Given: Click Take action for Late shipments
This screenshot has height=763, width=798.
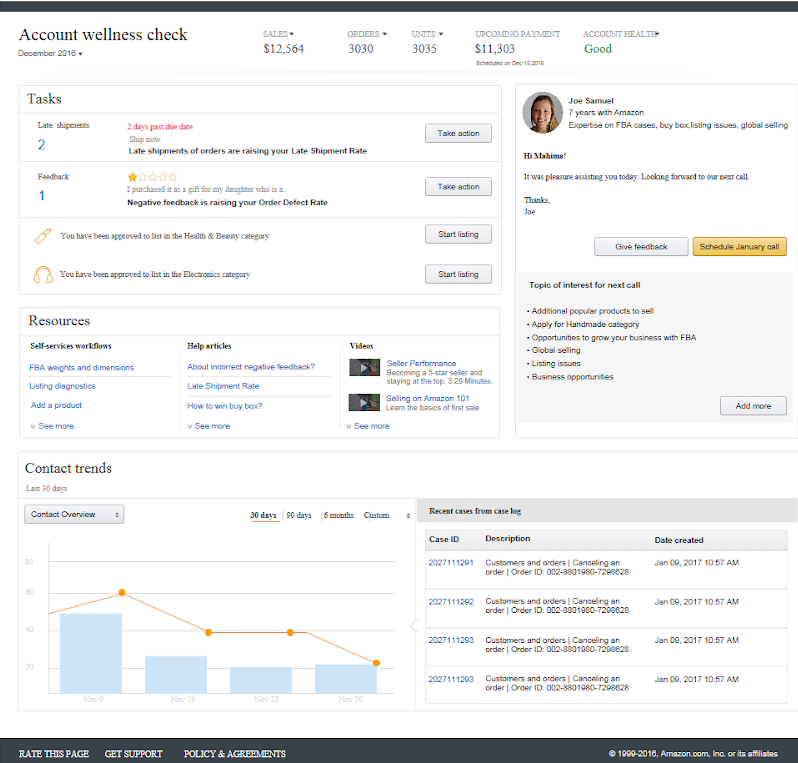Looking at the screenshot, I should (x=458, y=133).
